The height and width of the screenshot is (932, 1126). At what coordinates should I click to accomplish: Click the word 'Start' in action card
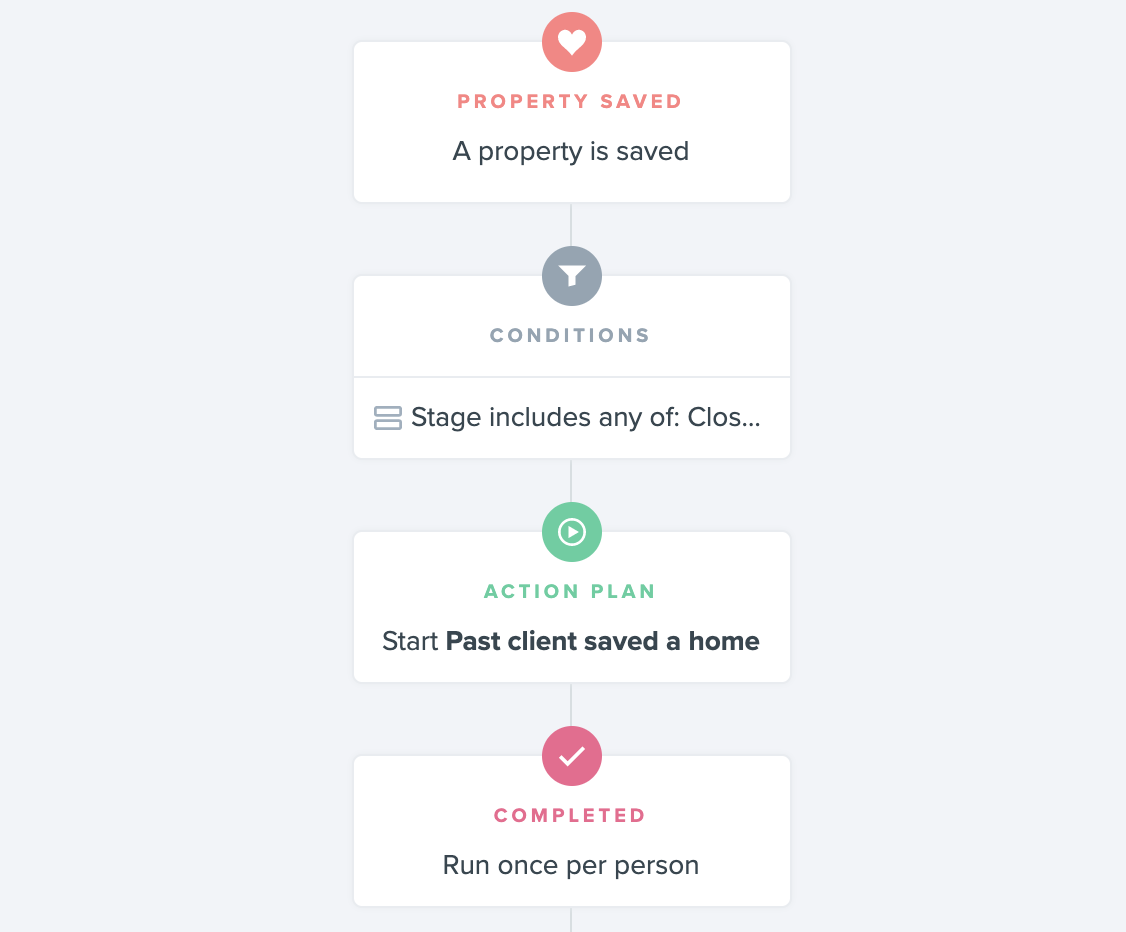click(x=410, y=641)
